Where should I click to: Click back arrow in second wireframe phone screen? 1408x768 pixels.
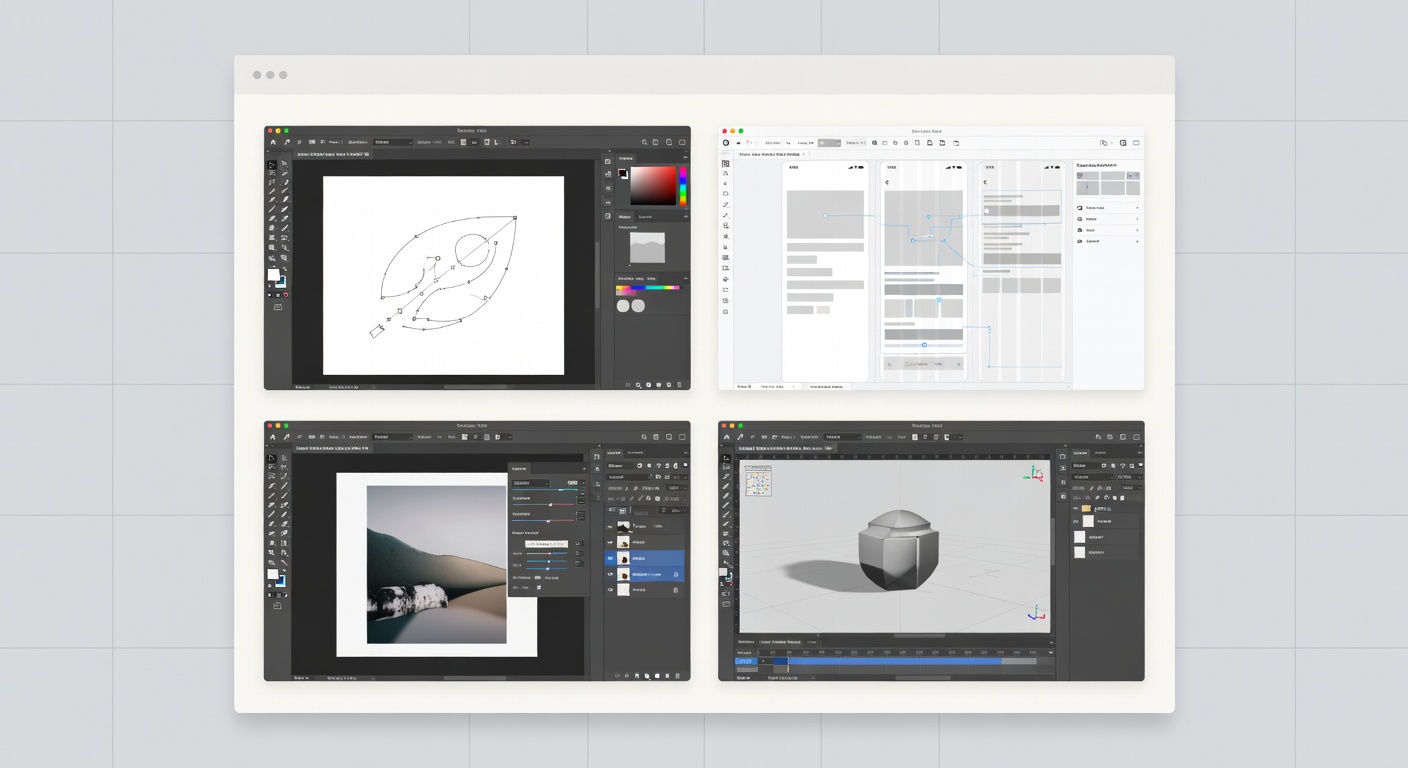887,182
